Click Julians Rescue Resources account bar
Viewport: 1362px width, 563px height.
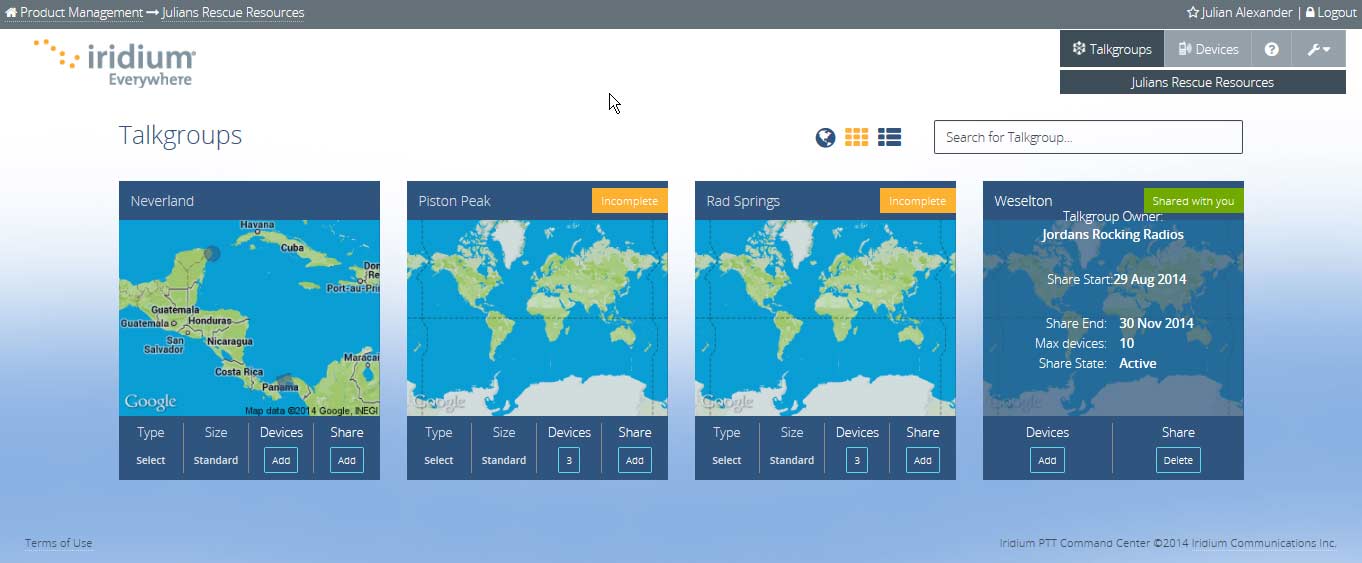[x=1203, y=82]
